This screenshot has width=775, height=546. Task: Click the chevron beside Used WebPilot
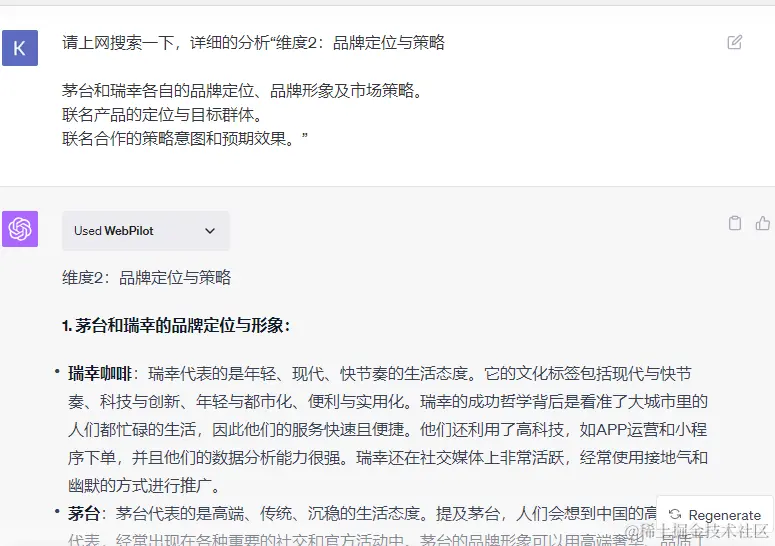(210, 231)
